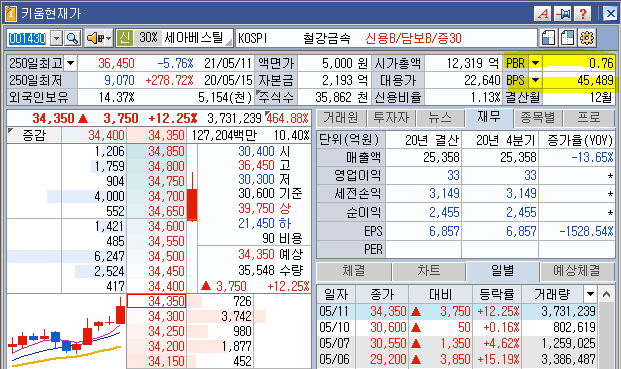The image size is (621, 369).
Task: Click bid quantity 3,742
Action: [236, 316]
